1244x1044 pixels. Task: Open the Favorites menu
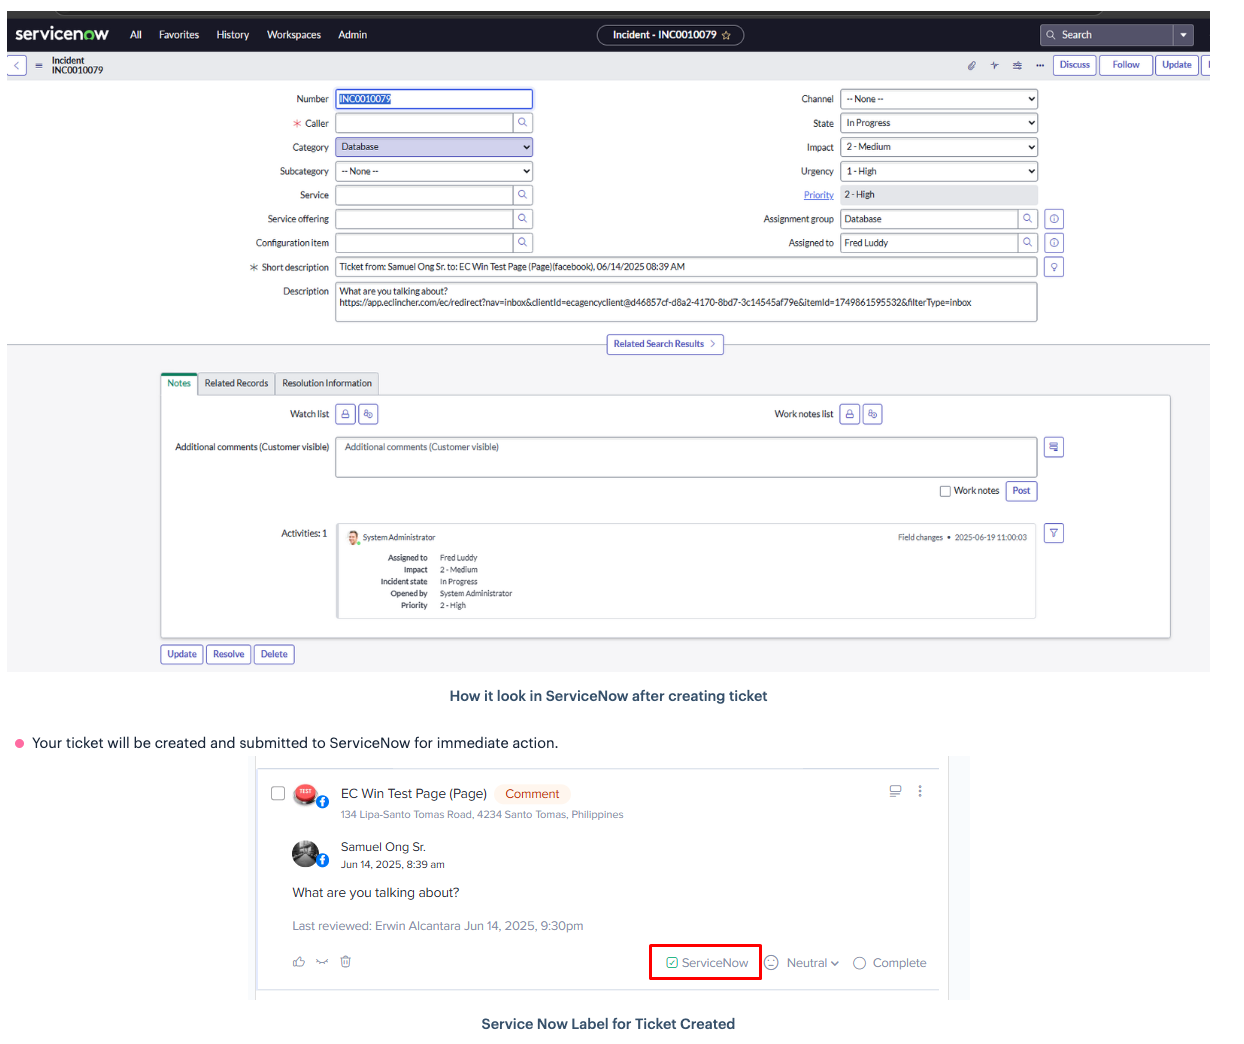point(179,35)
